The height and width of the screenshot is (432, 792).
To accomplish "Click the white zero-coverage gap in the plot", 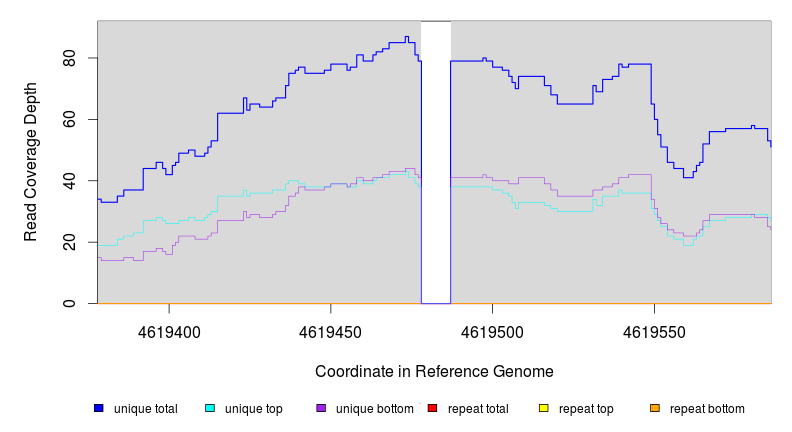I will point(436,160).
